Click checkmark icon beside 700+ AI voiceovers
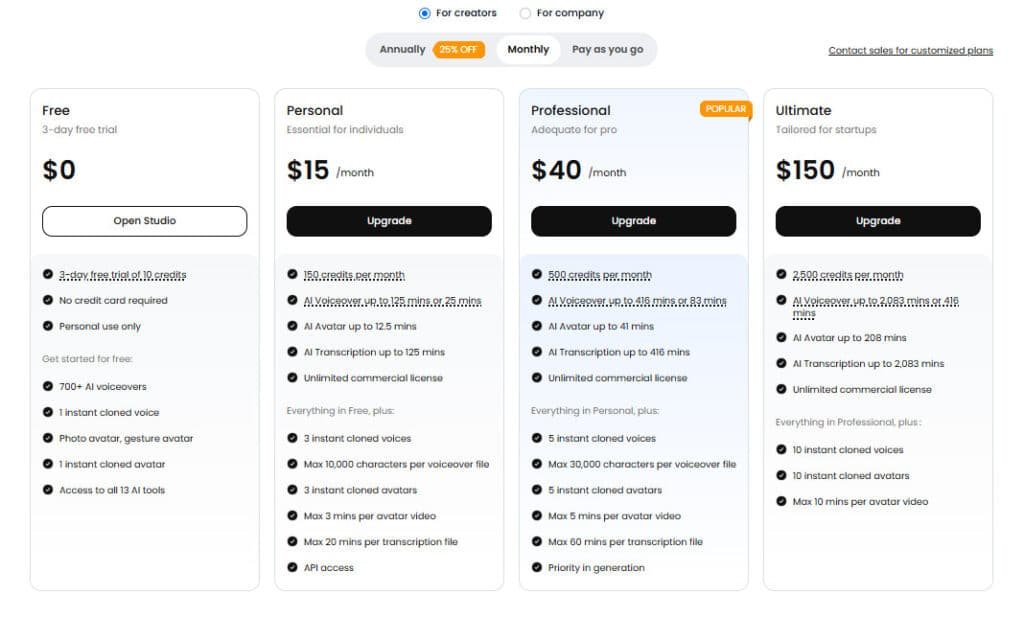This screenshot has height=617, width=1024. click(48, 386)
